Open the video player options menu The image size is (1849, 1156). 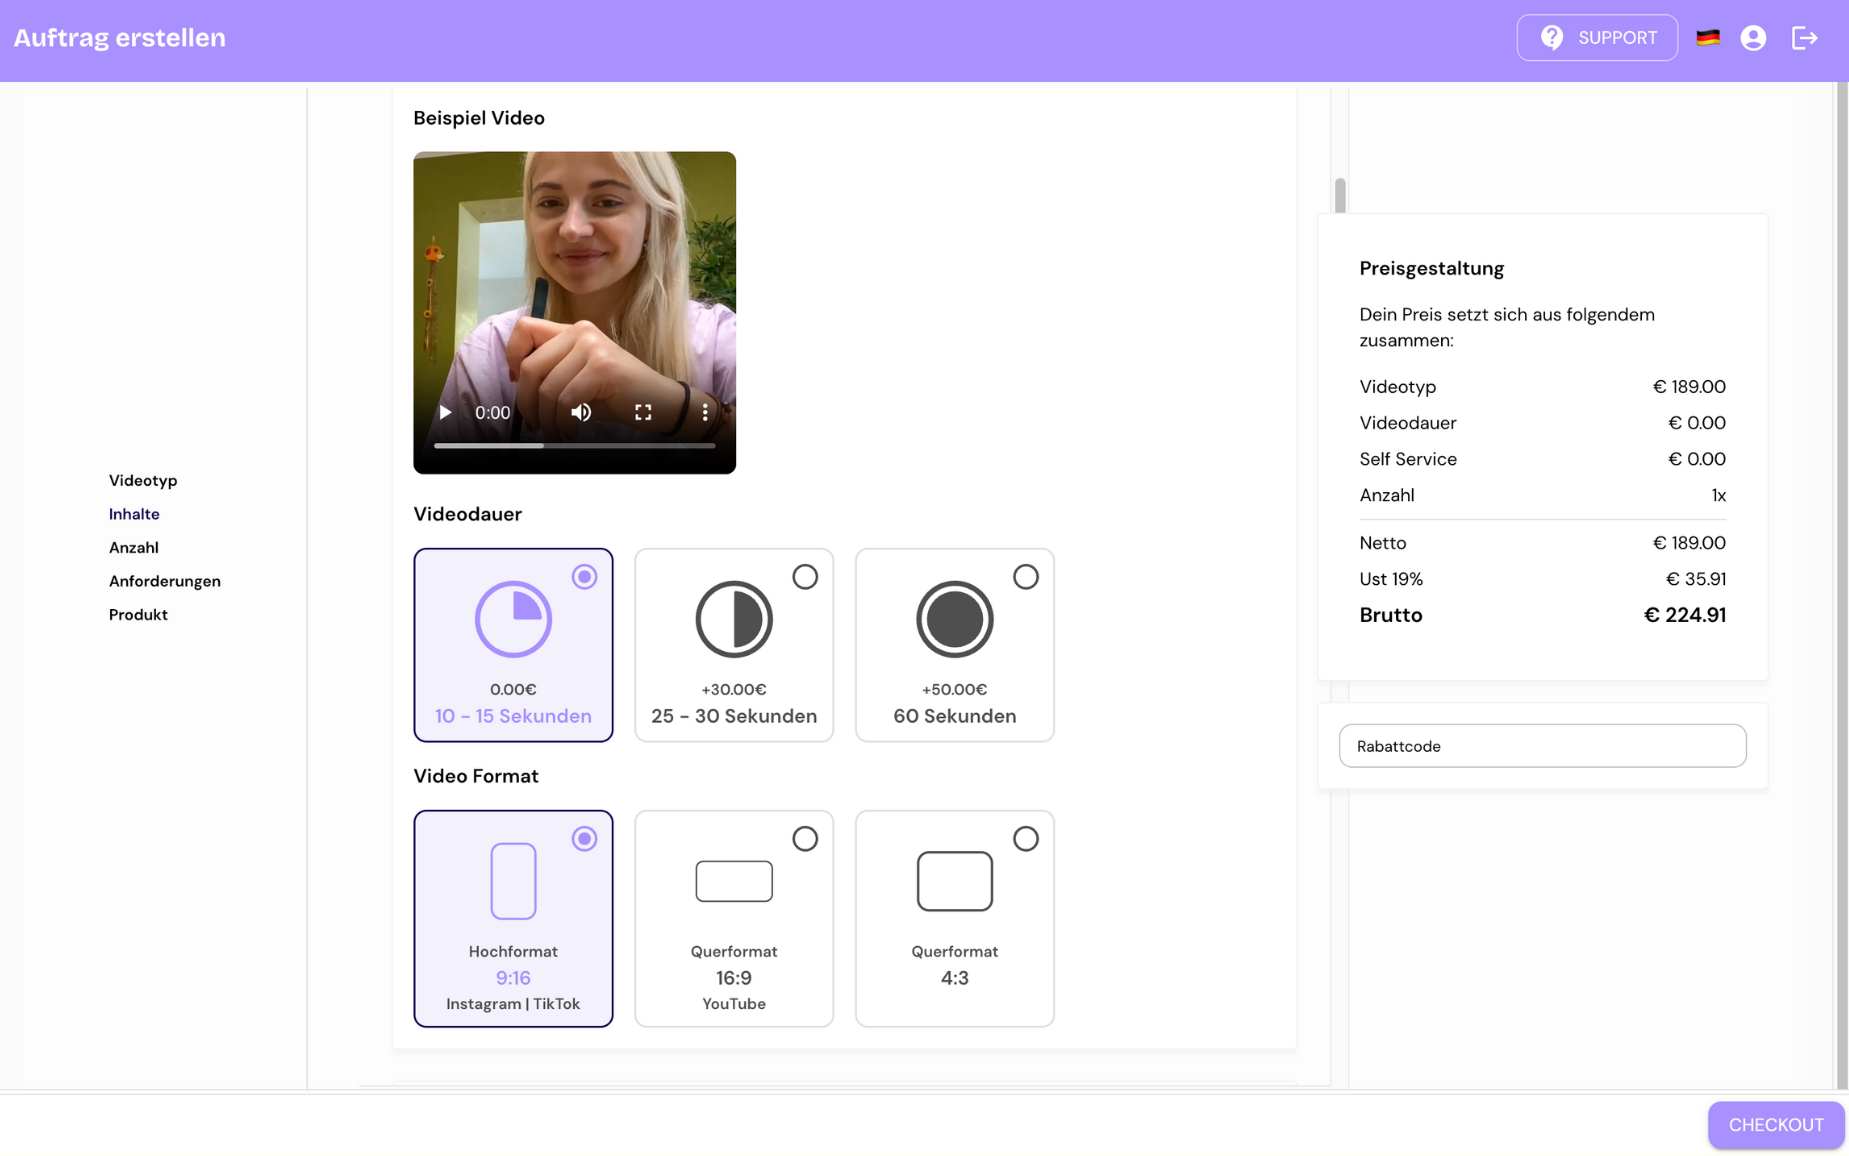click(705, 412)
